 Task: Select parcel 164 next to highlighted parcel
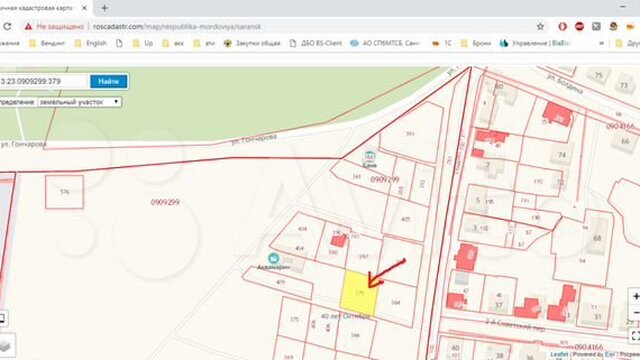396,302
